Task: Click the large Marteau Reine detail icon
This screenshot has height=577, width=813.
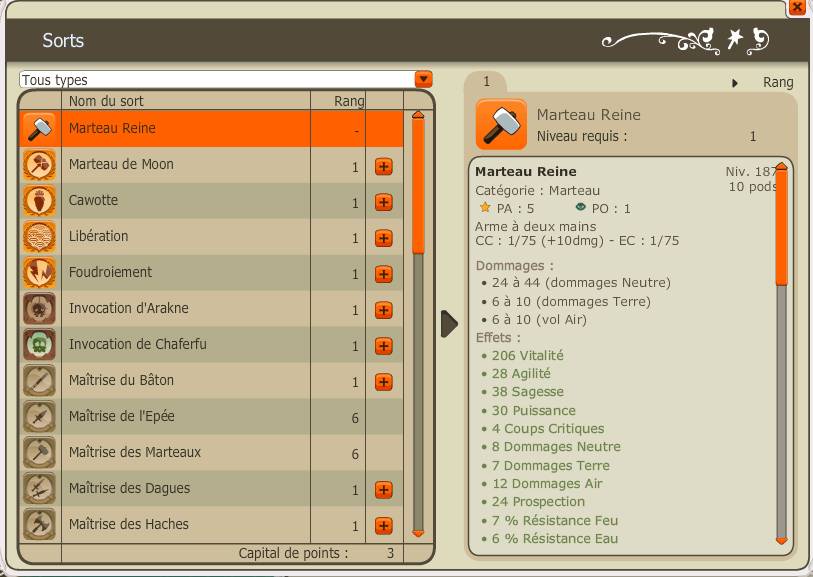Action: 501,124
